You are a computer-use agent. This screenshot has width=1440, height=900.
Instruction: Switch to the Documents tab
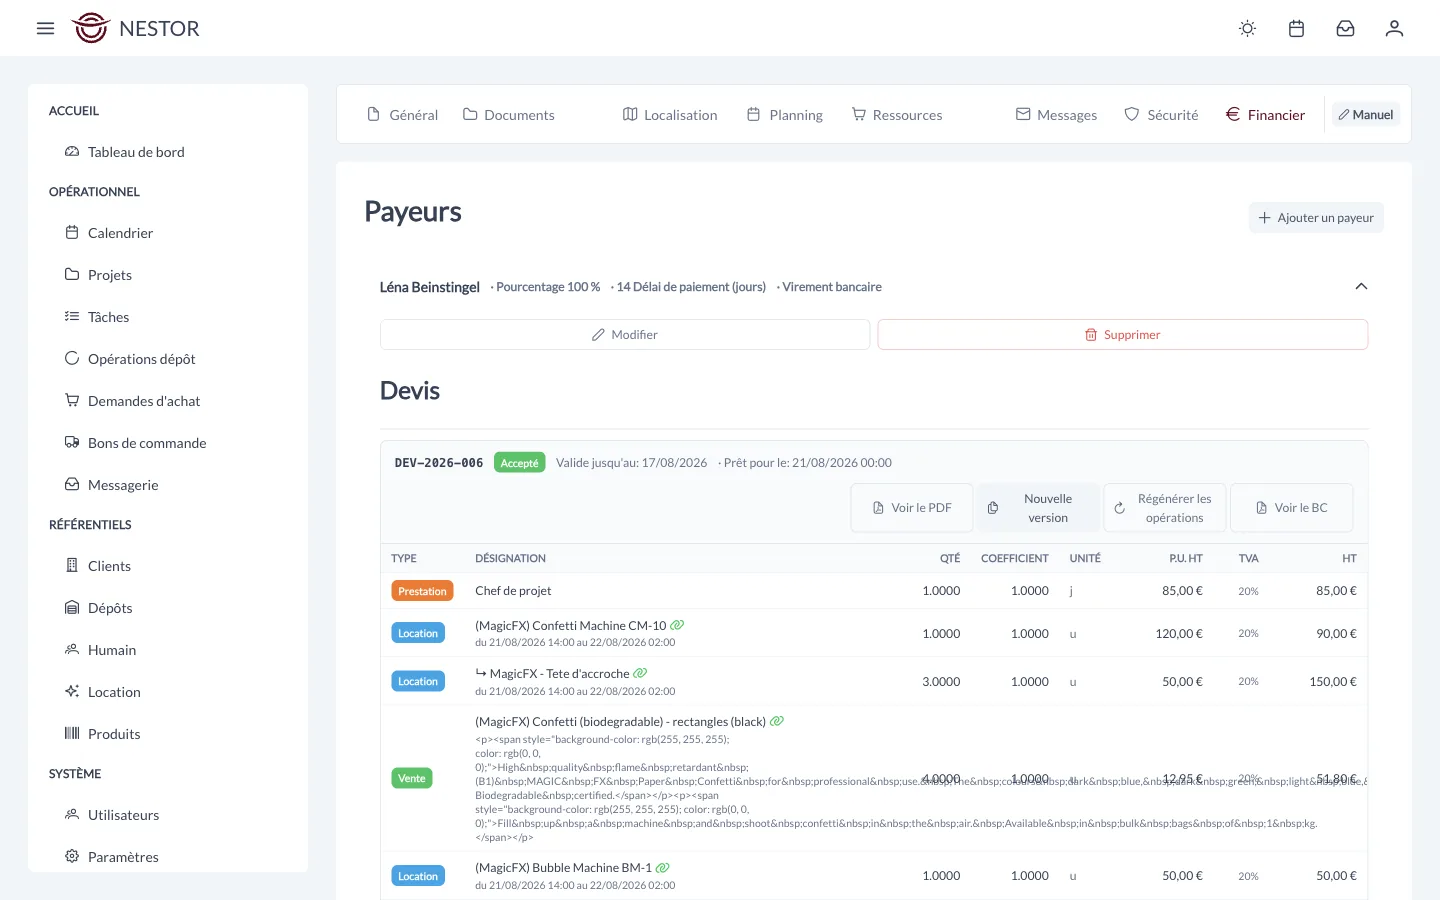pyautogui.click(x=509, y=115)
